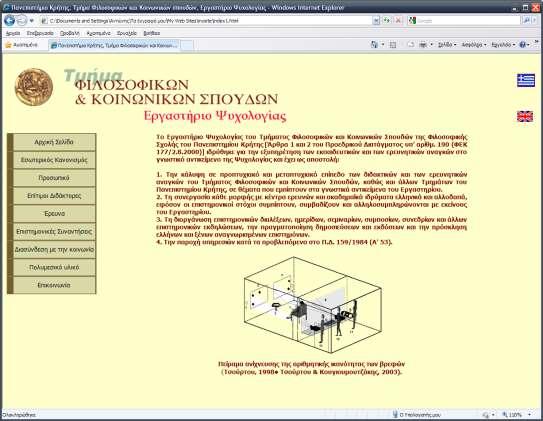The width and height of the screenshot is (543, 421).
Task: Open the Επίτιμοι Διδάκτορες sidebar button
Action: coord(54,196)
